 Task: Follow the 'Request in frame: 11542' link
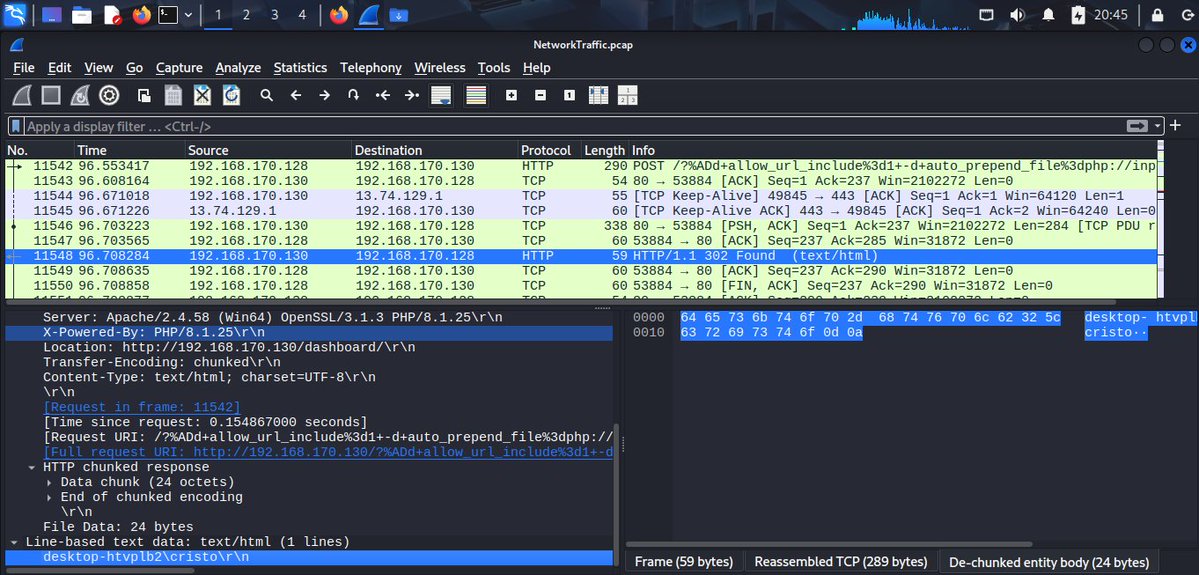pos(141,407)
